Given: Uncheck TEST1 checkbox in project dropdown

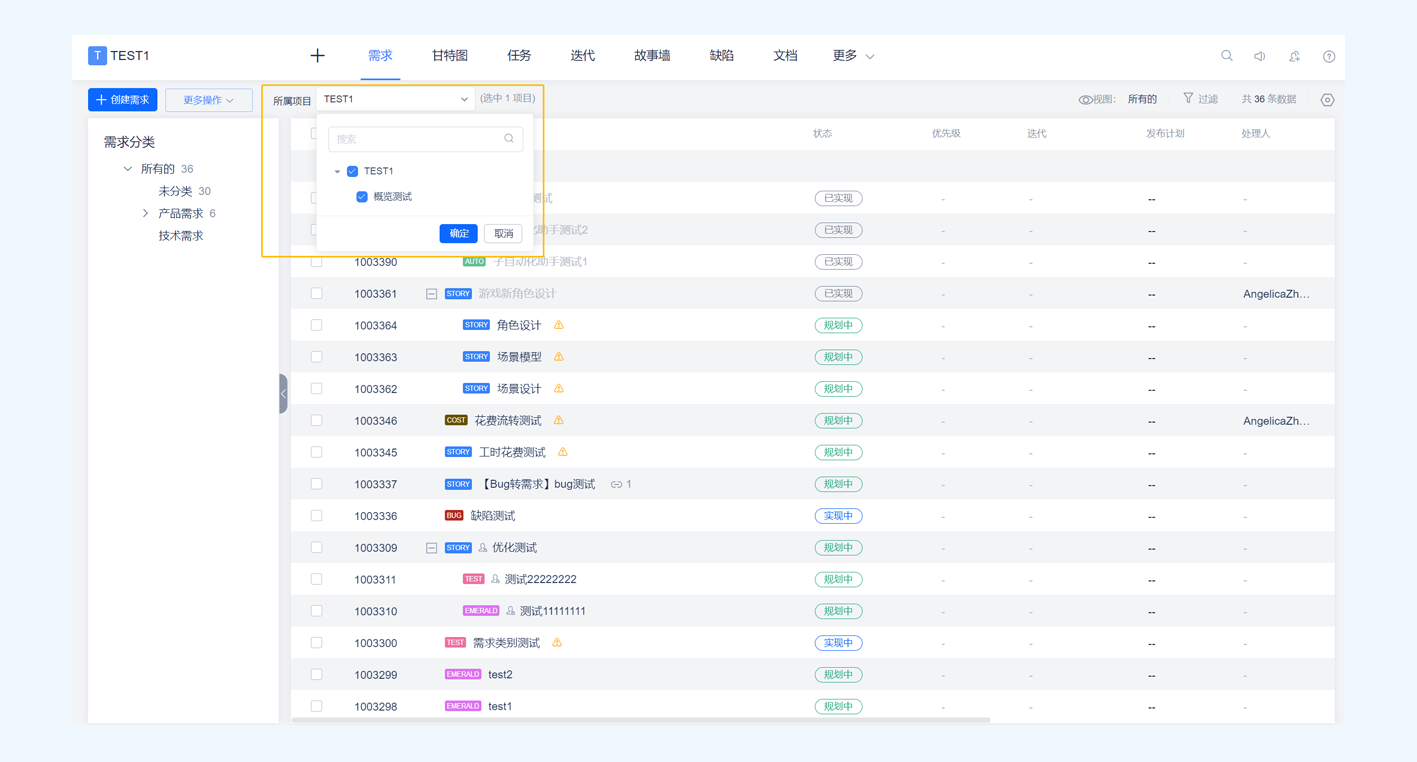Looking at the screenshot, I should tap(352, 171).
